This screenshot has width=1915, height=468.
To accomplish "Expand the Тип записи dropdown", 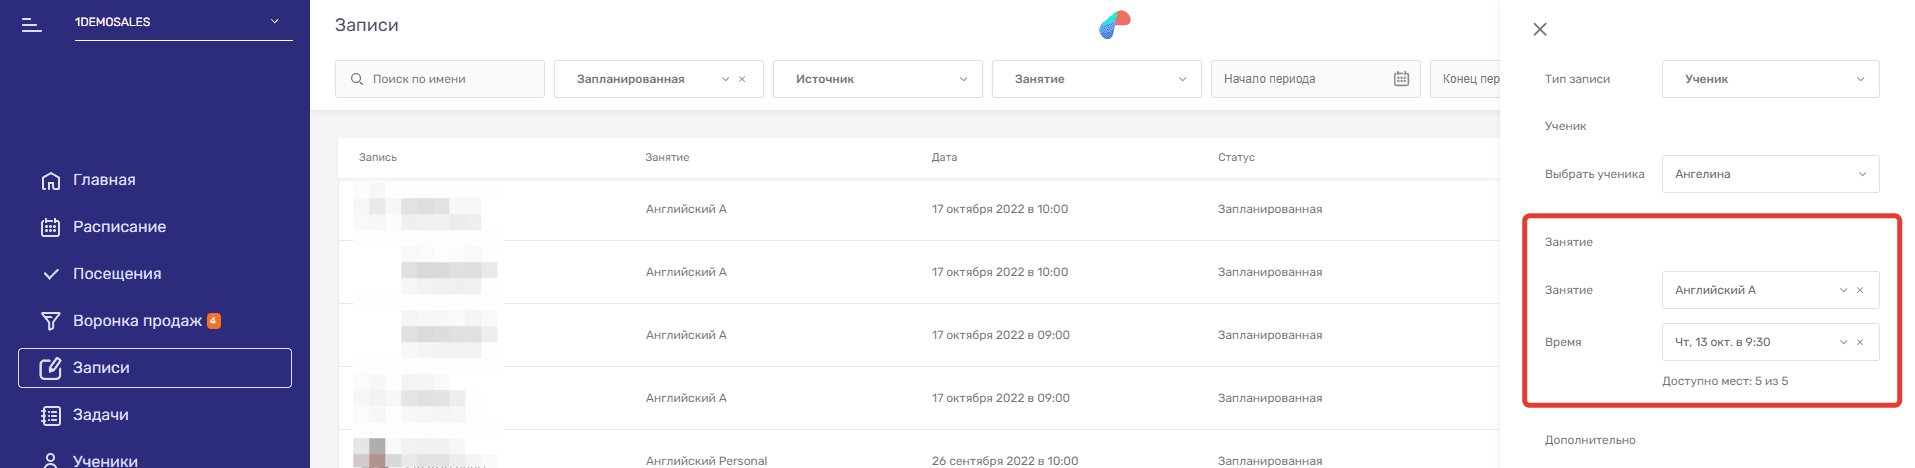I will pyautogui.click(x=1770, y=79).
